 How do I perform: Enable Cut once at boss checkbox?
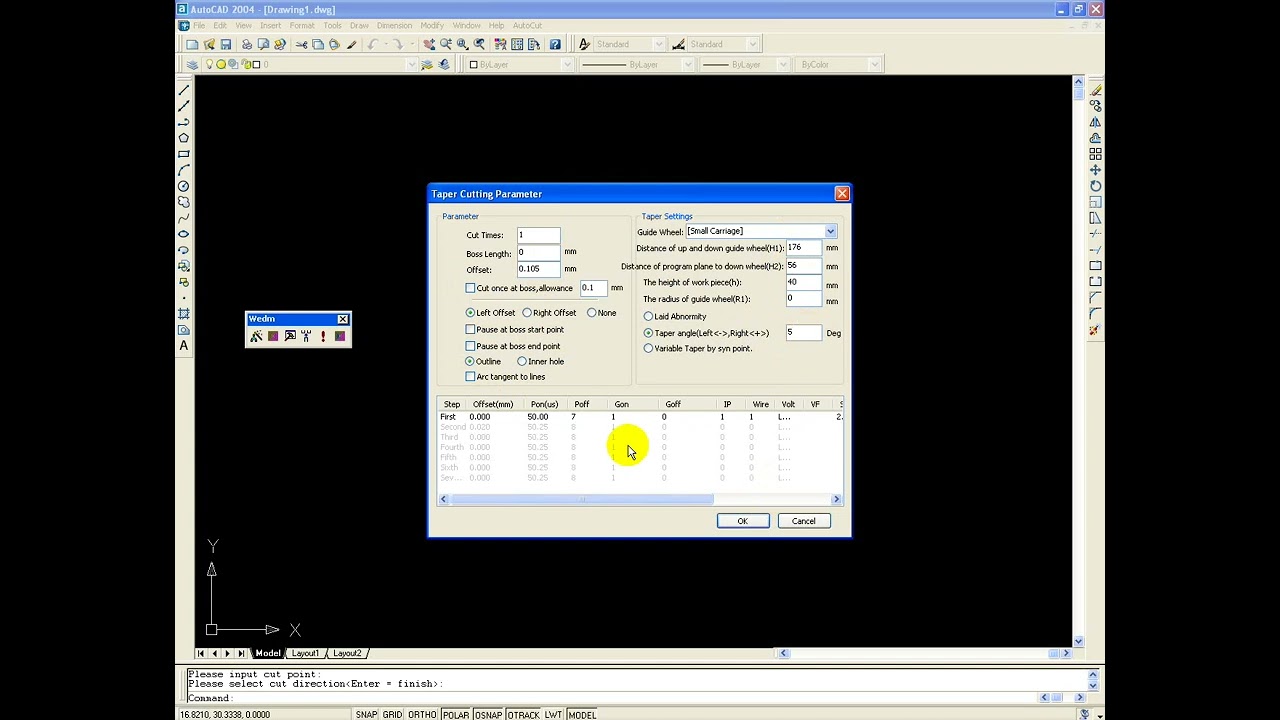[470, 288]
